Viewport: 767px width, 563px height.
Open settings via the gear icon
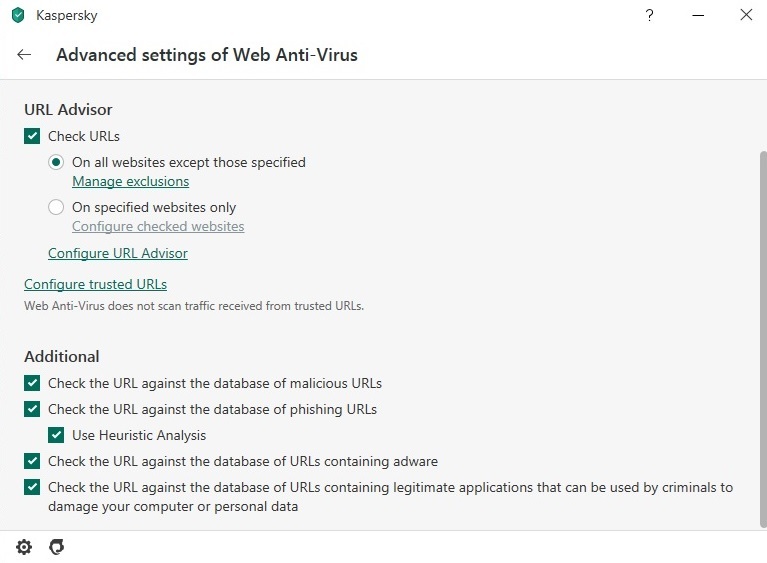pyautogui.click(x=24, y=547)
